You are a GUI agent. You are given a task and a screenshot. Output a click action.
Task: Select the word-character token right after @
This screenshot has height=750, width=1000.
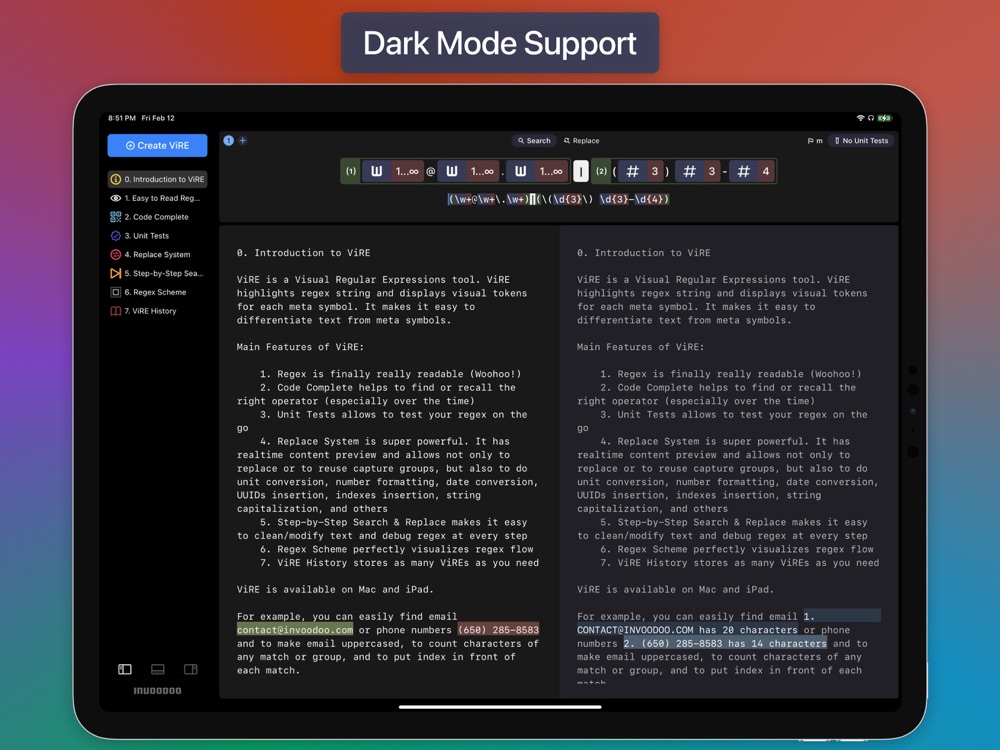coord(452,172)
